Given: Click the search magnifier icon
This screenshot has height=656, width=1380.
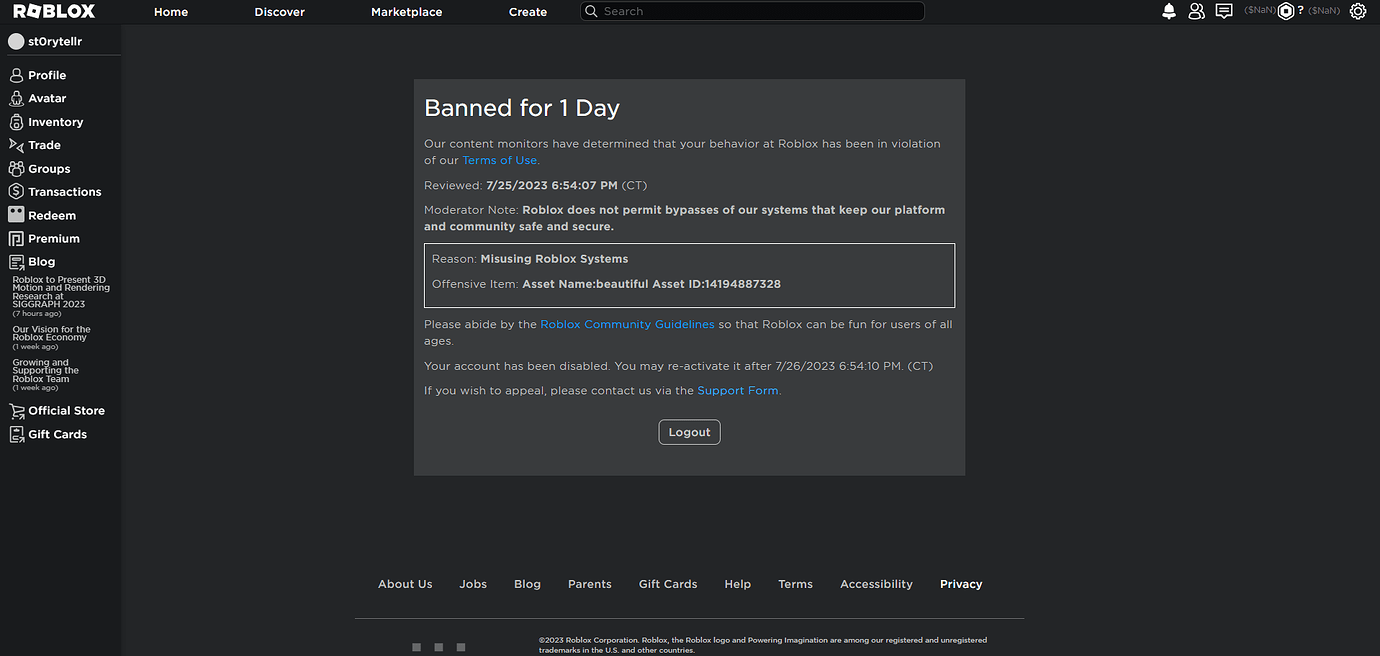Looking at the screenshot, I should (x=592, y=11).
